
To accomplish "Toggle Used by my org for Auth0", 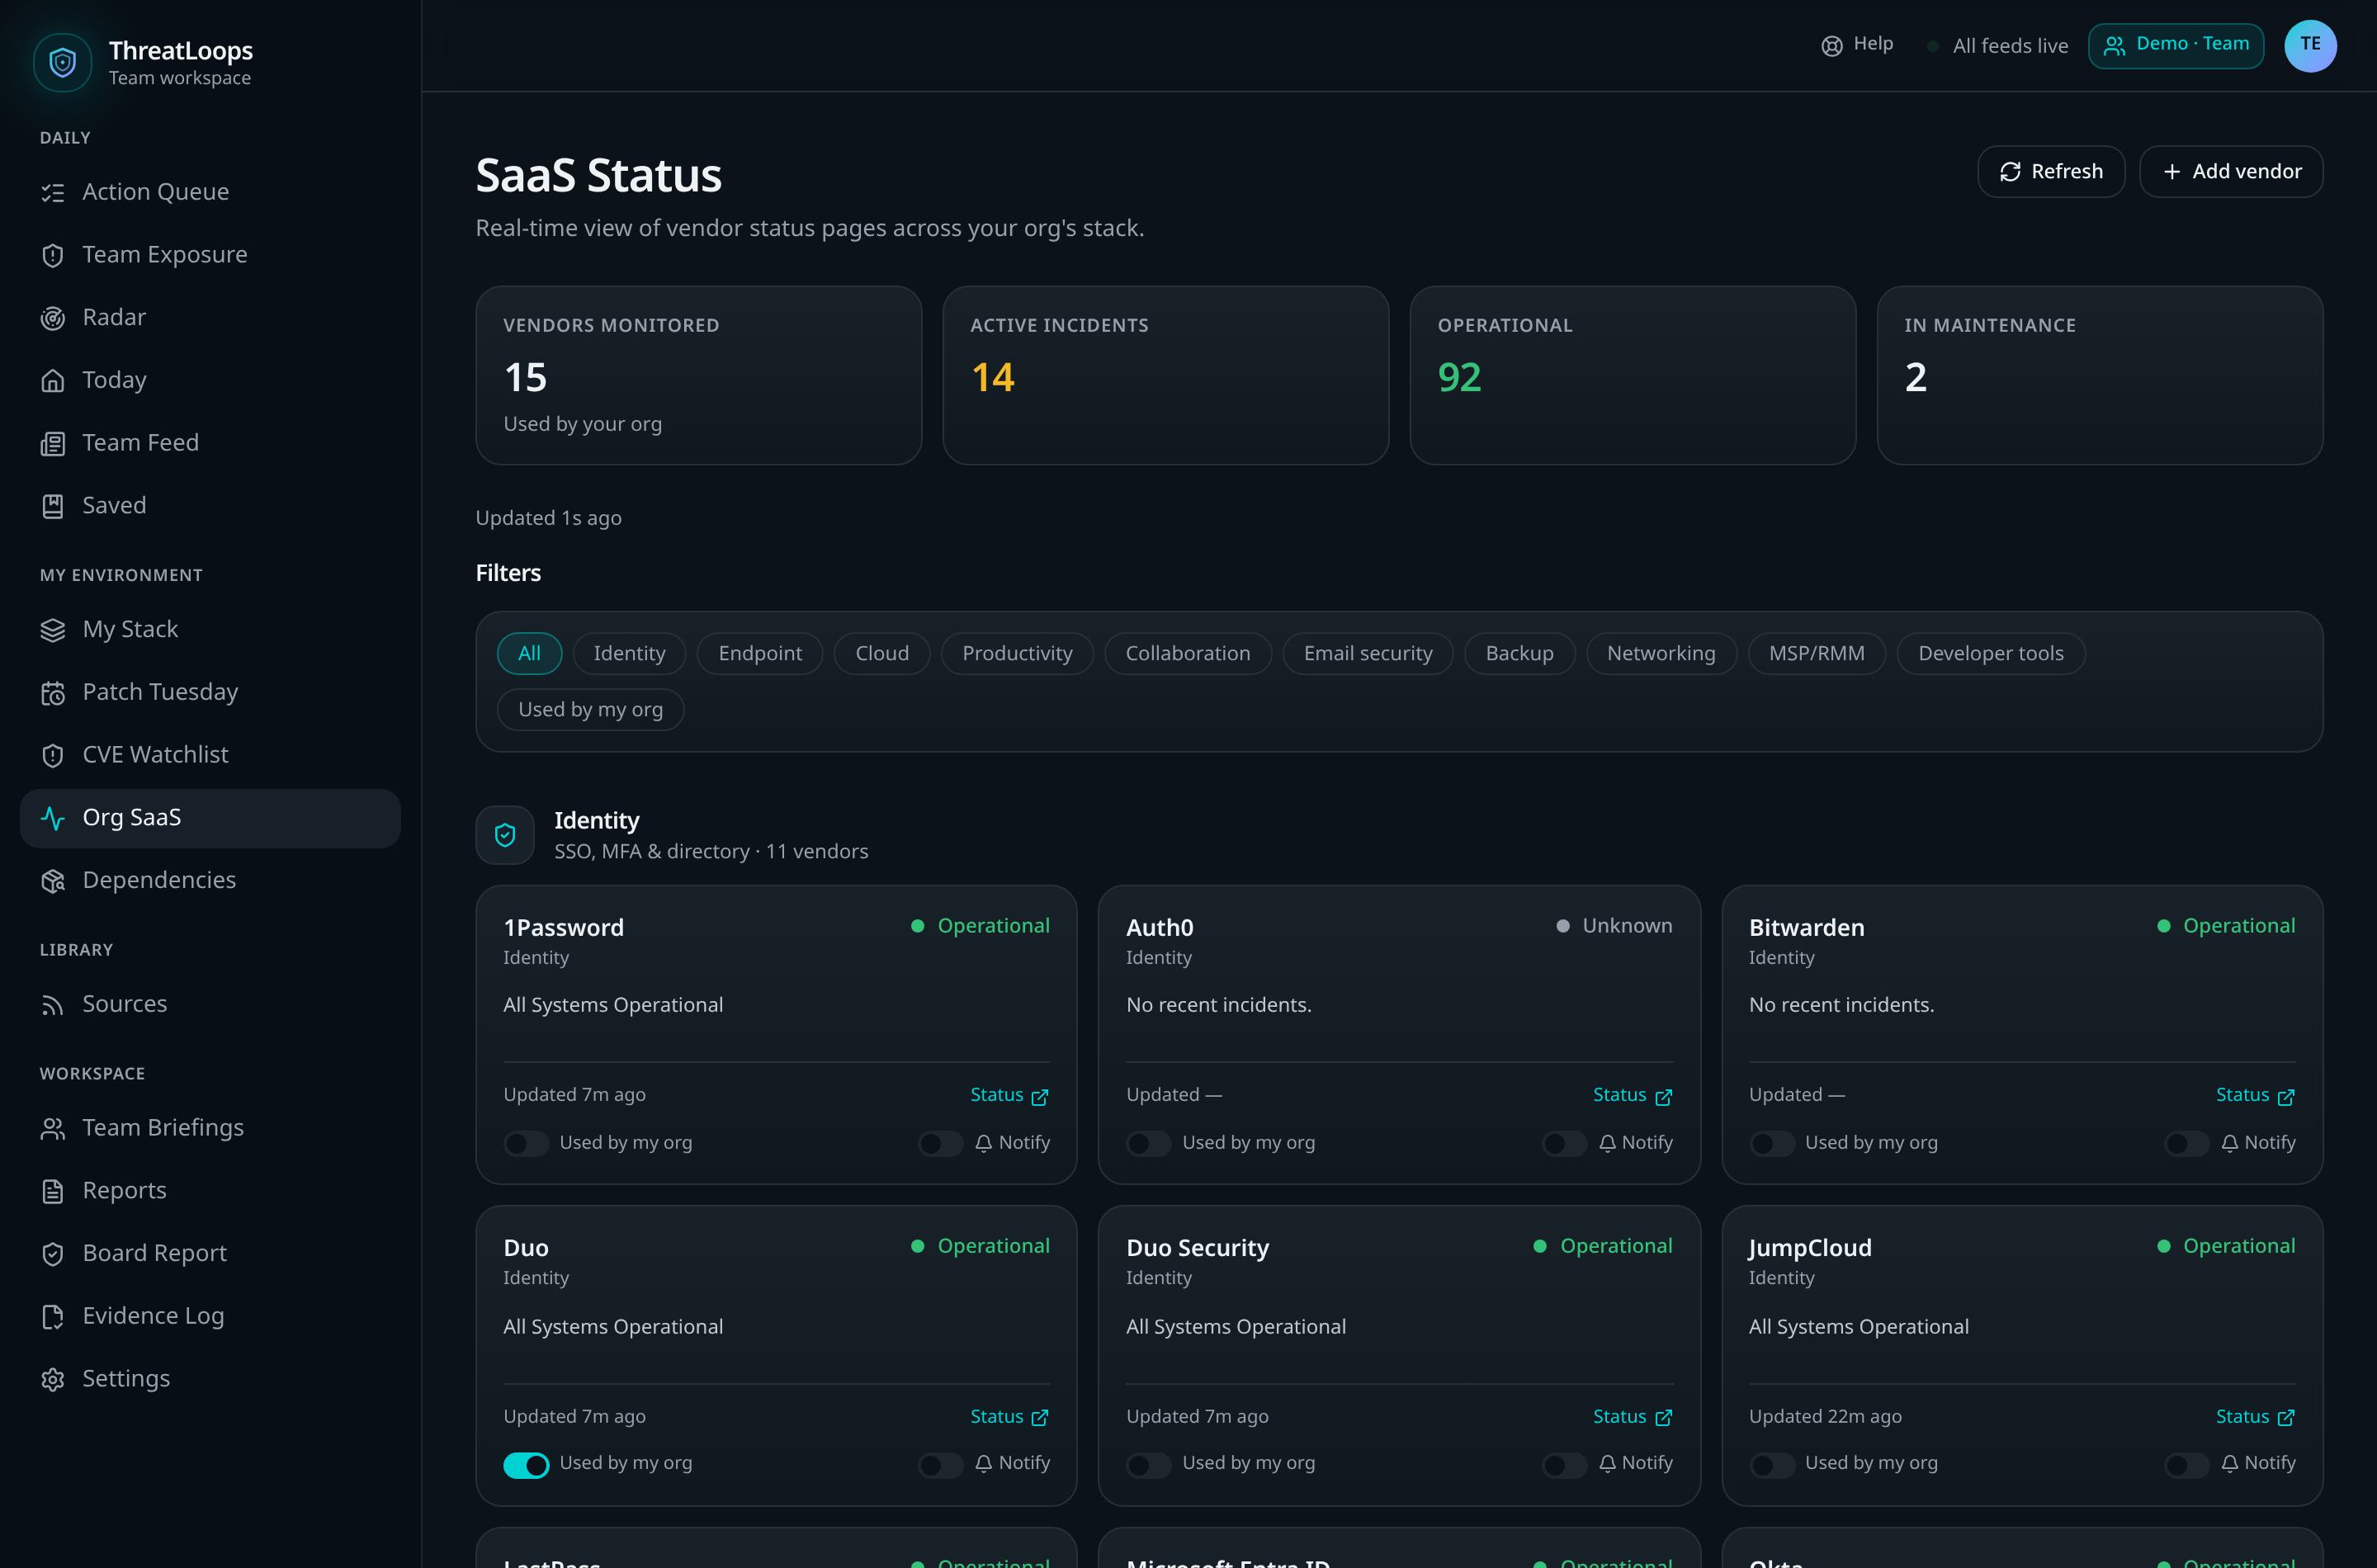I will pyautogui.click(x=1149, y=1144).
